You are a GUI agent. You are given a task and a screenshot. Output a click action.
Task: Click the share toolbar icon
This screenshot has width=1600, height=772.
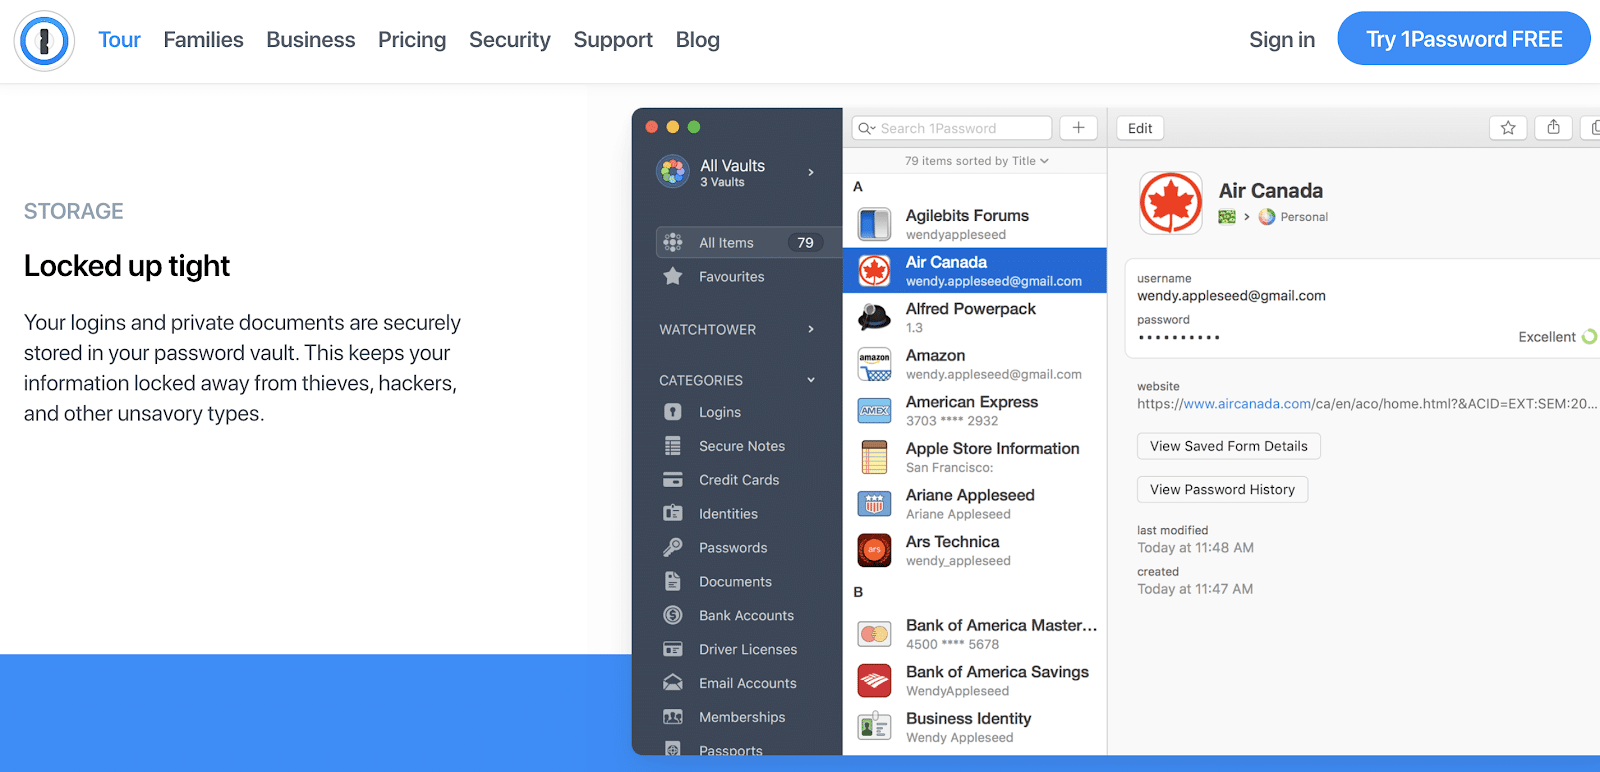point(1553,128)
